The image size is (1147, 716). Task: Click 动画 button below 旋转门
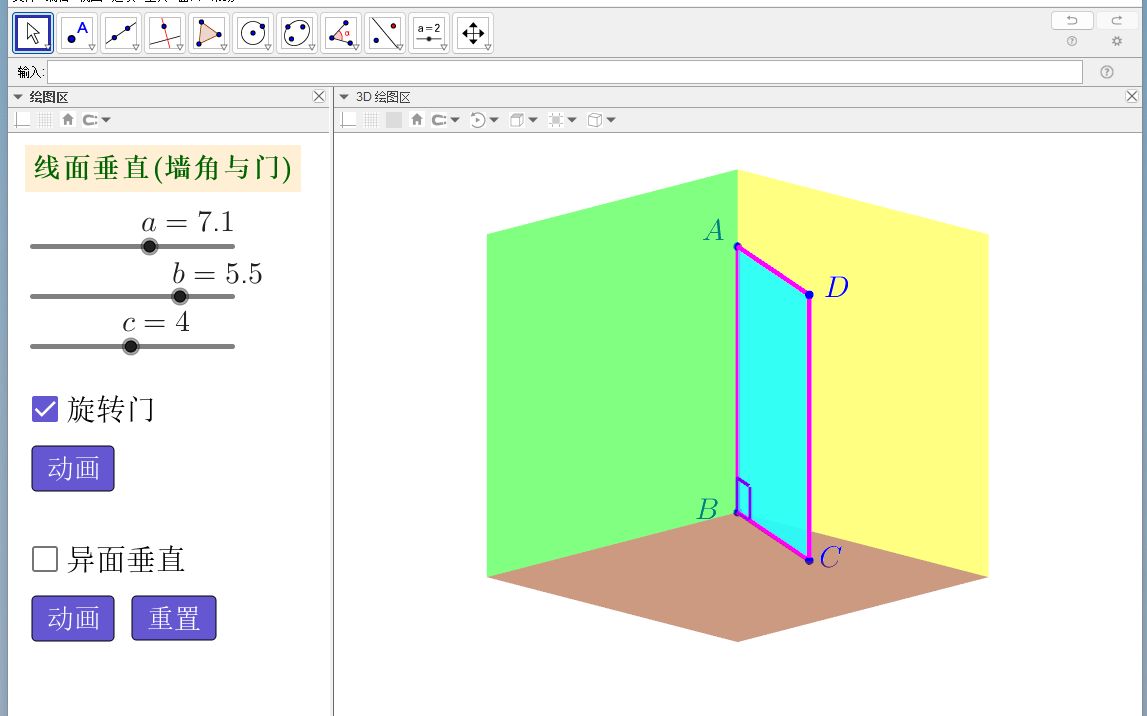click(73, 468)
